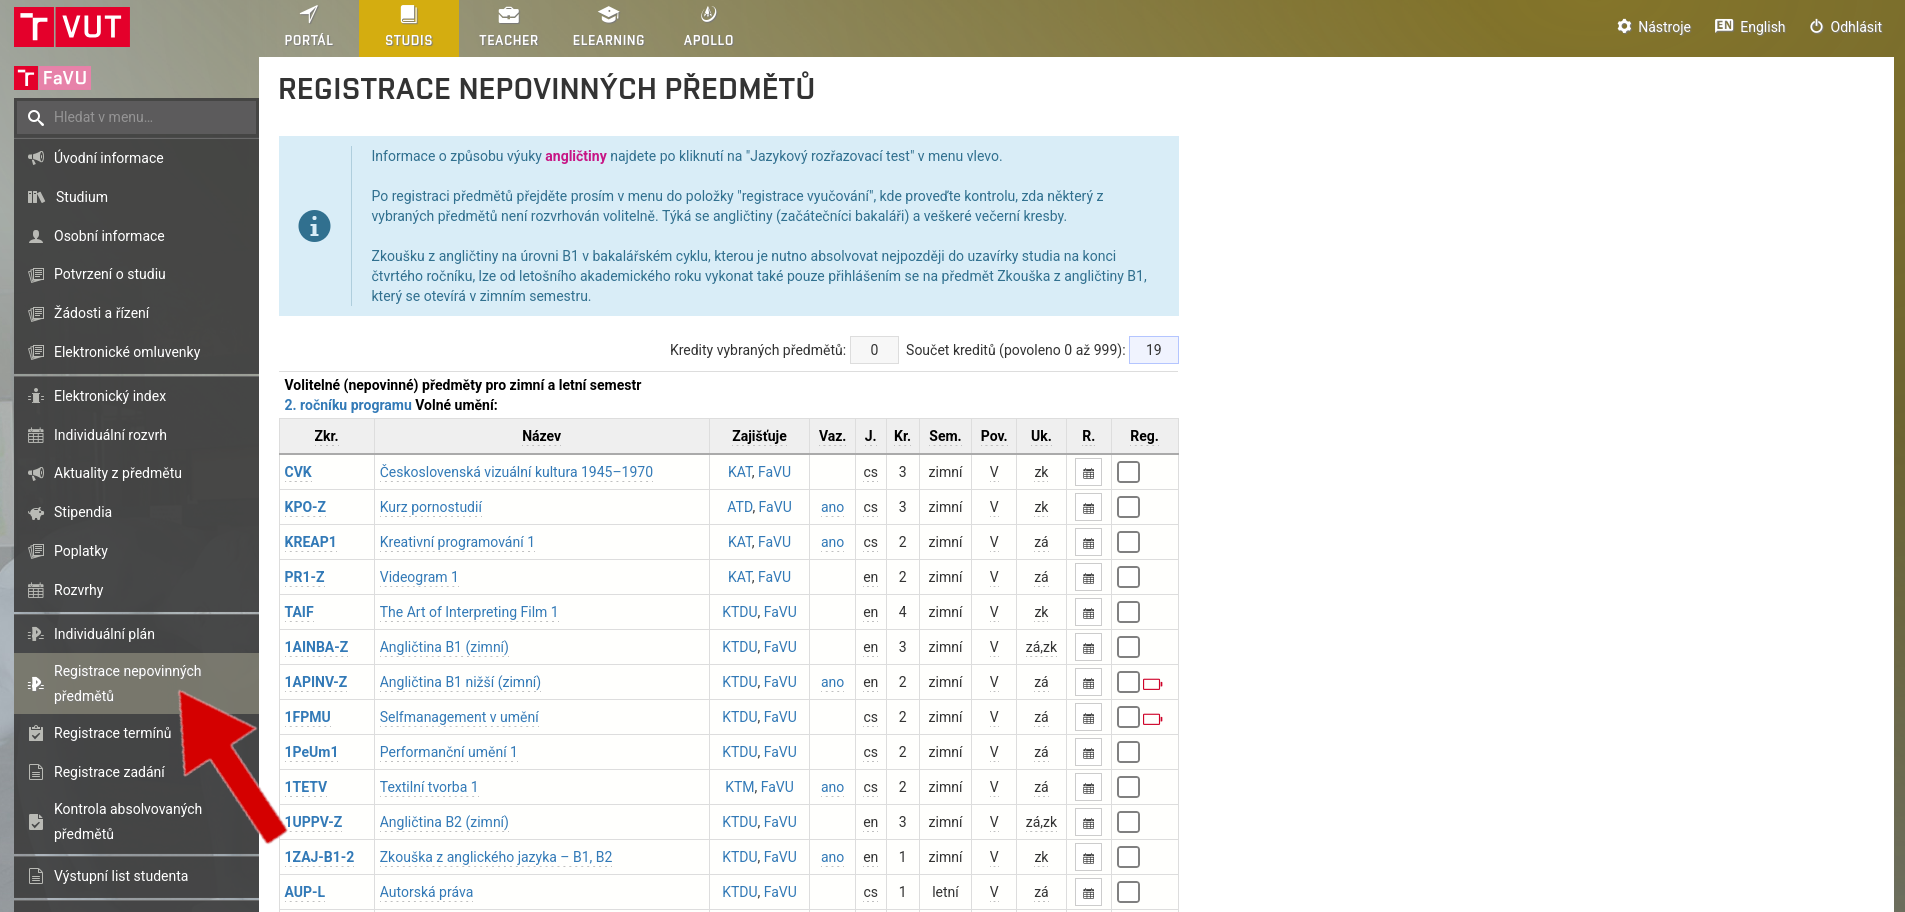
Task: Tick the registration checkbox for Kreativní programování 1
Action: coord(1128,542)
